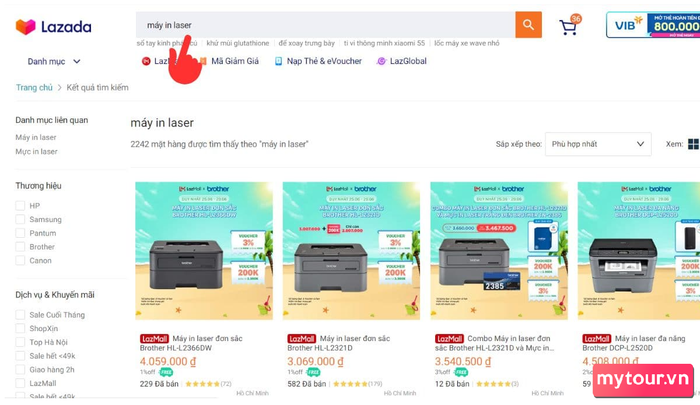Click inside the search text field
700x405 pixels.
click(x=325, y=25)
